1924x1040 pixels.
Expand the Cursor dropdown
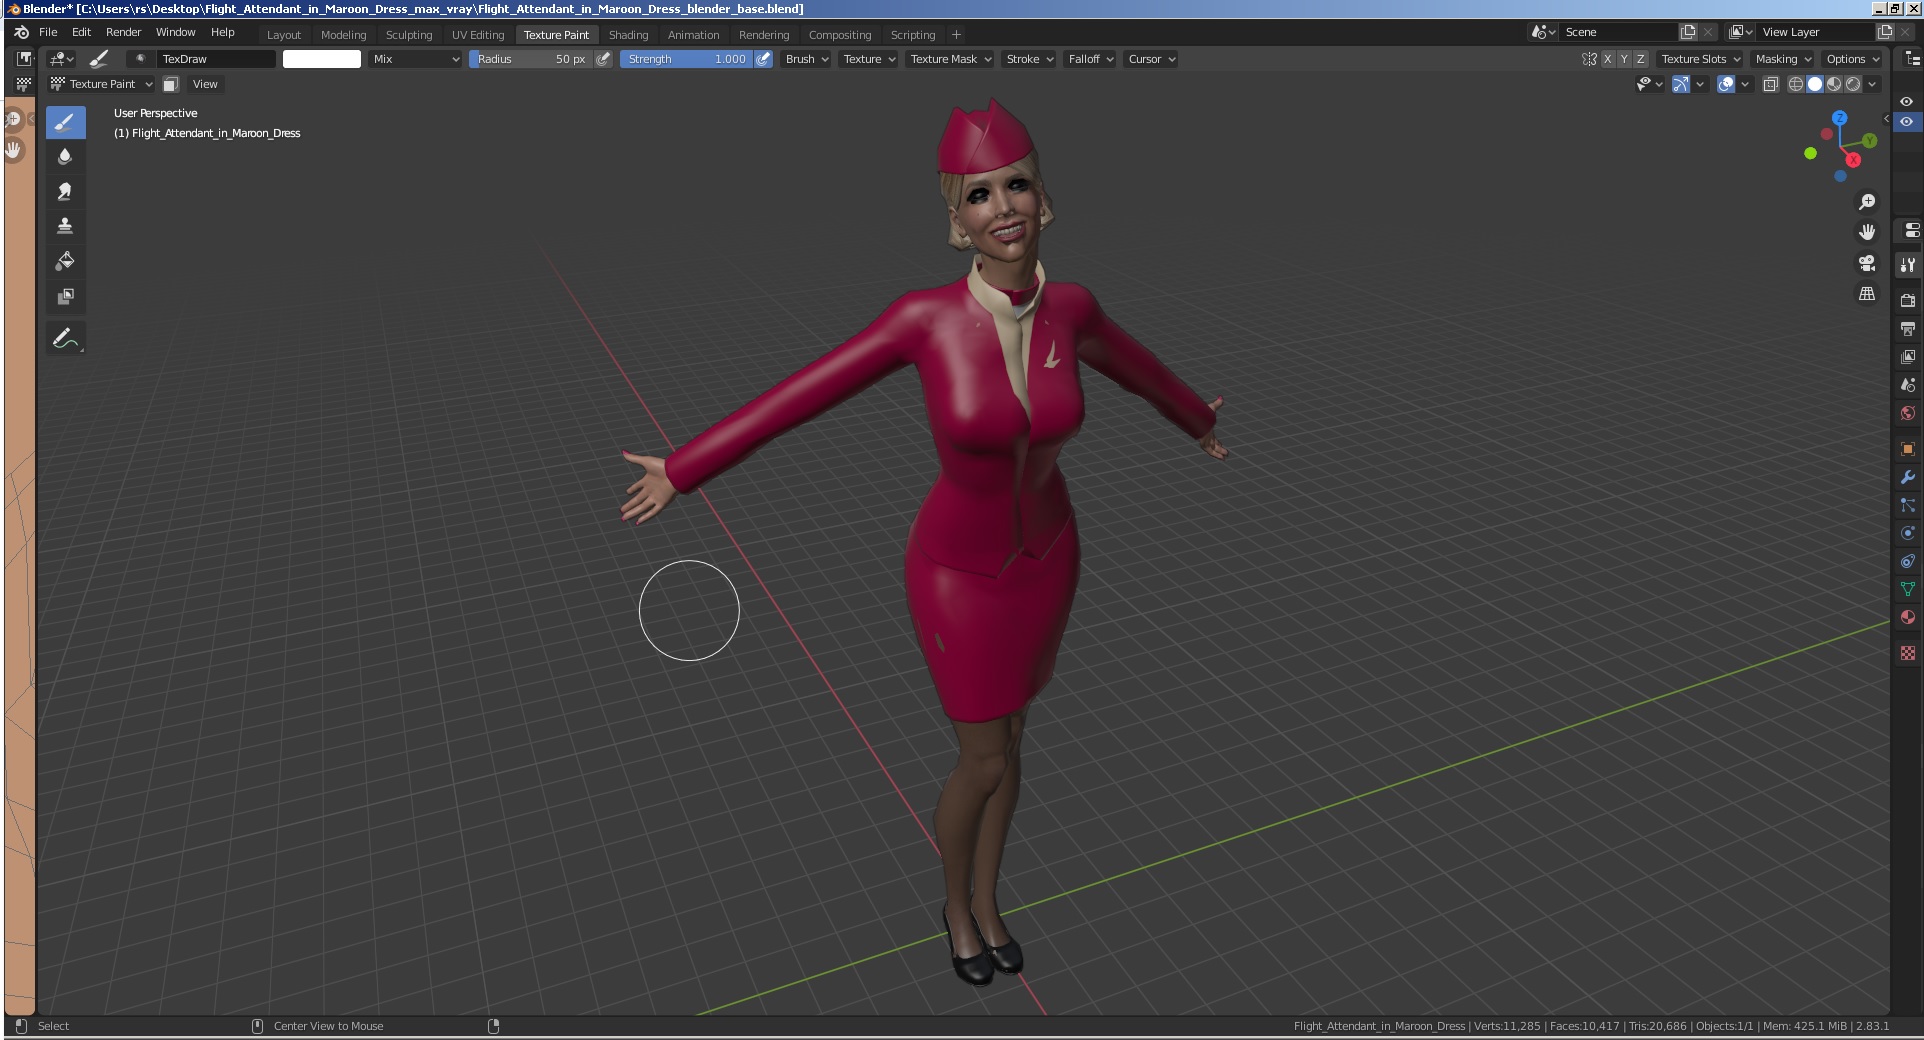click(1151, 59)
